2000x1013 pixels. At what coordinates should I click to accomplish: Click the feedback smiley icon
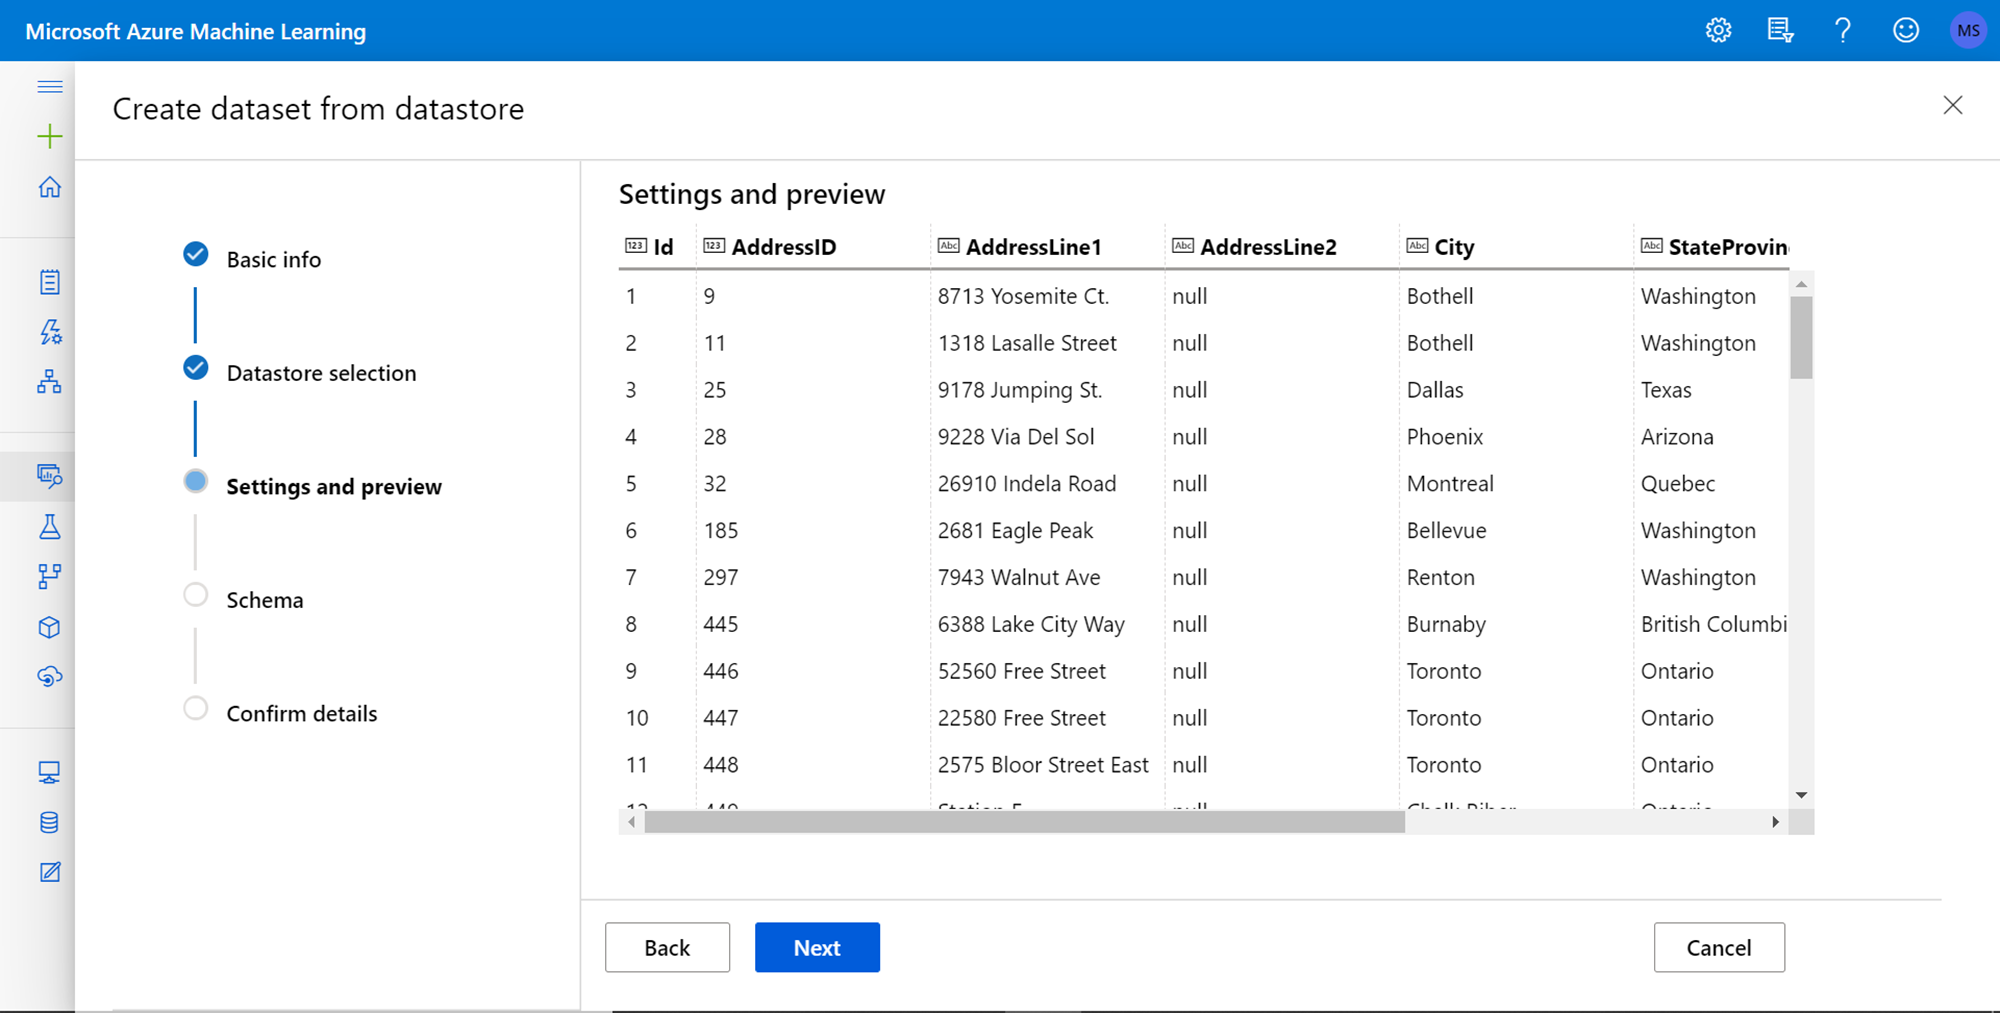[1905, 31]
